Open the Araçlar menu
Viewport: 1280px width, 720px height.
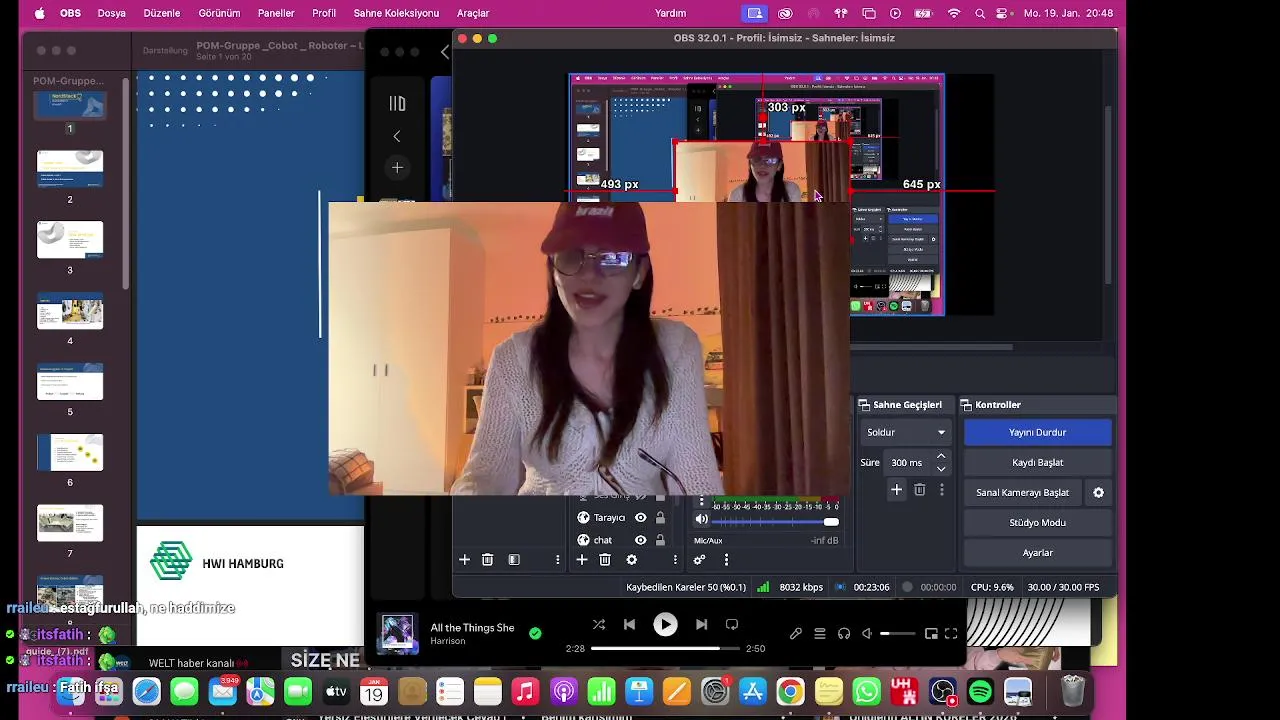473,13
